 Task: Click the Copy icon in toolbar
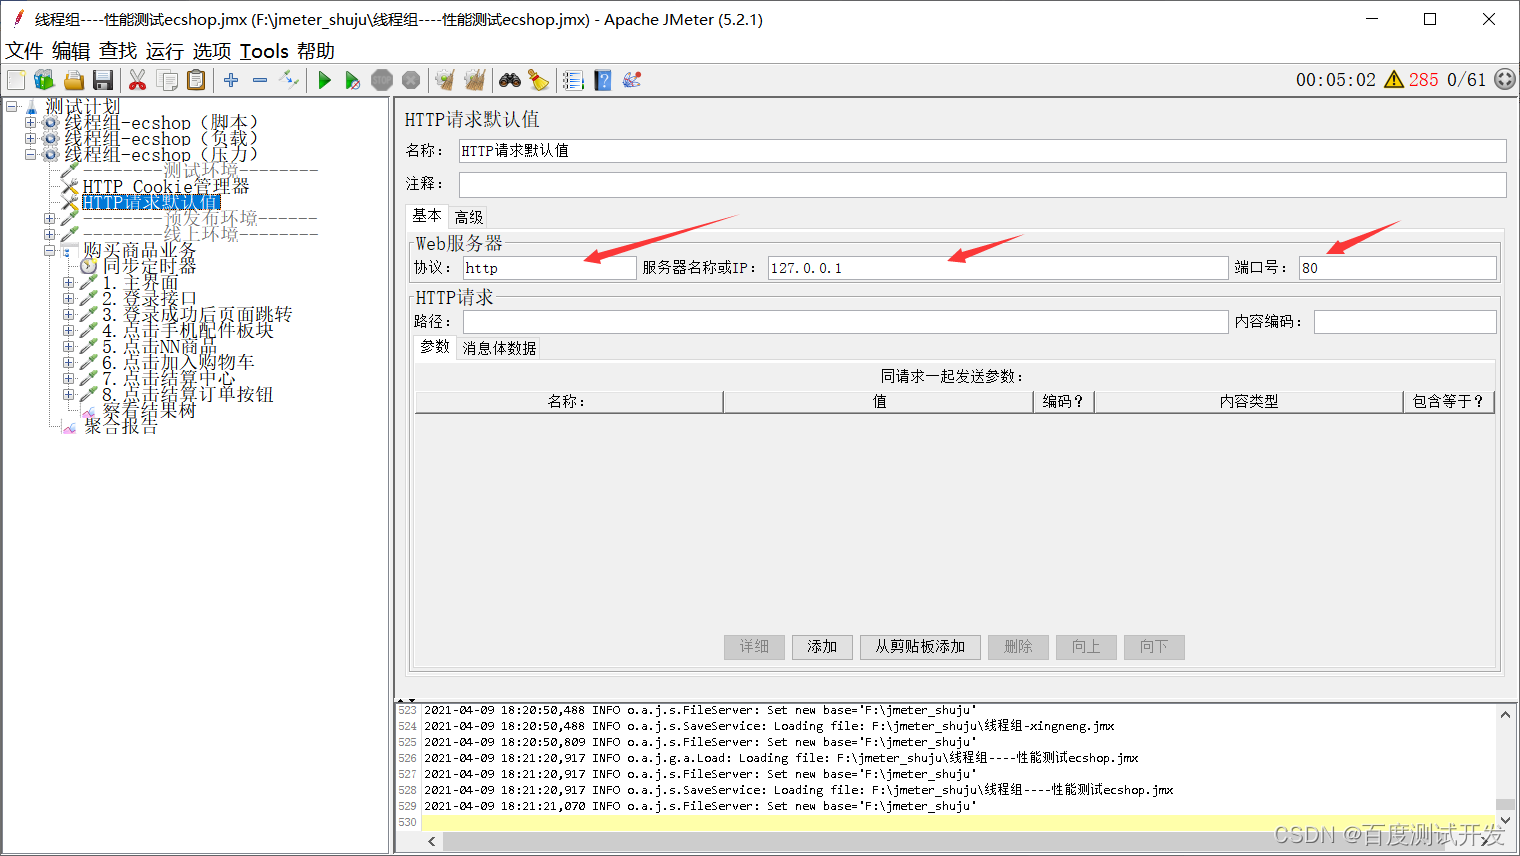click(x=167, y=80)
